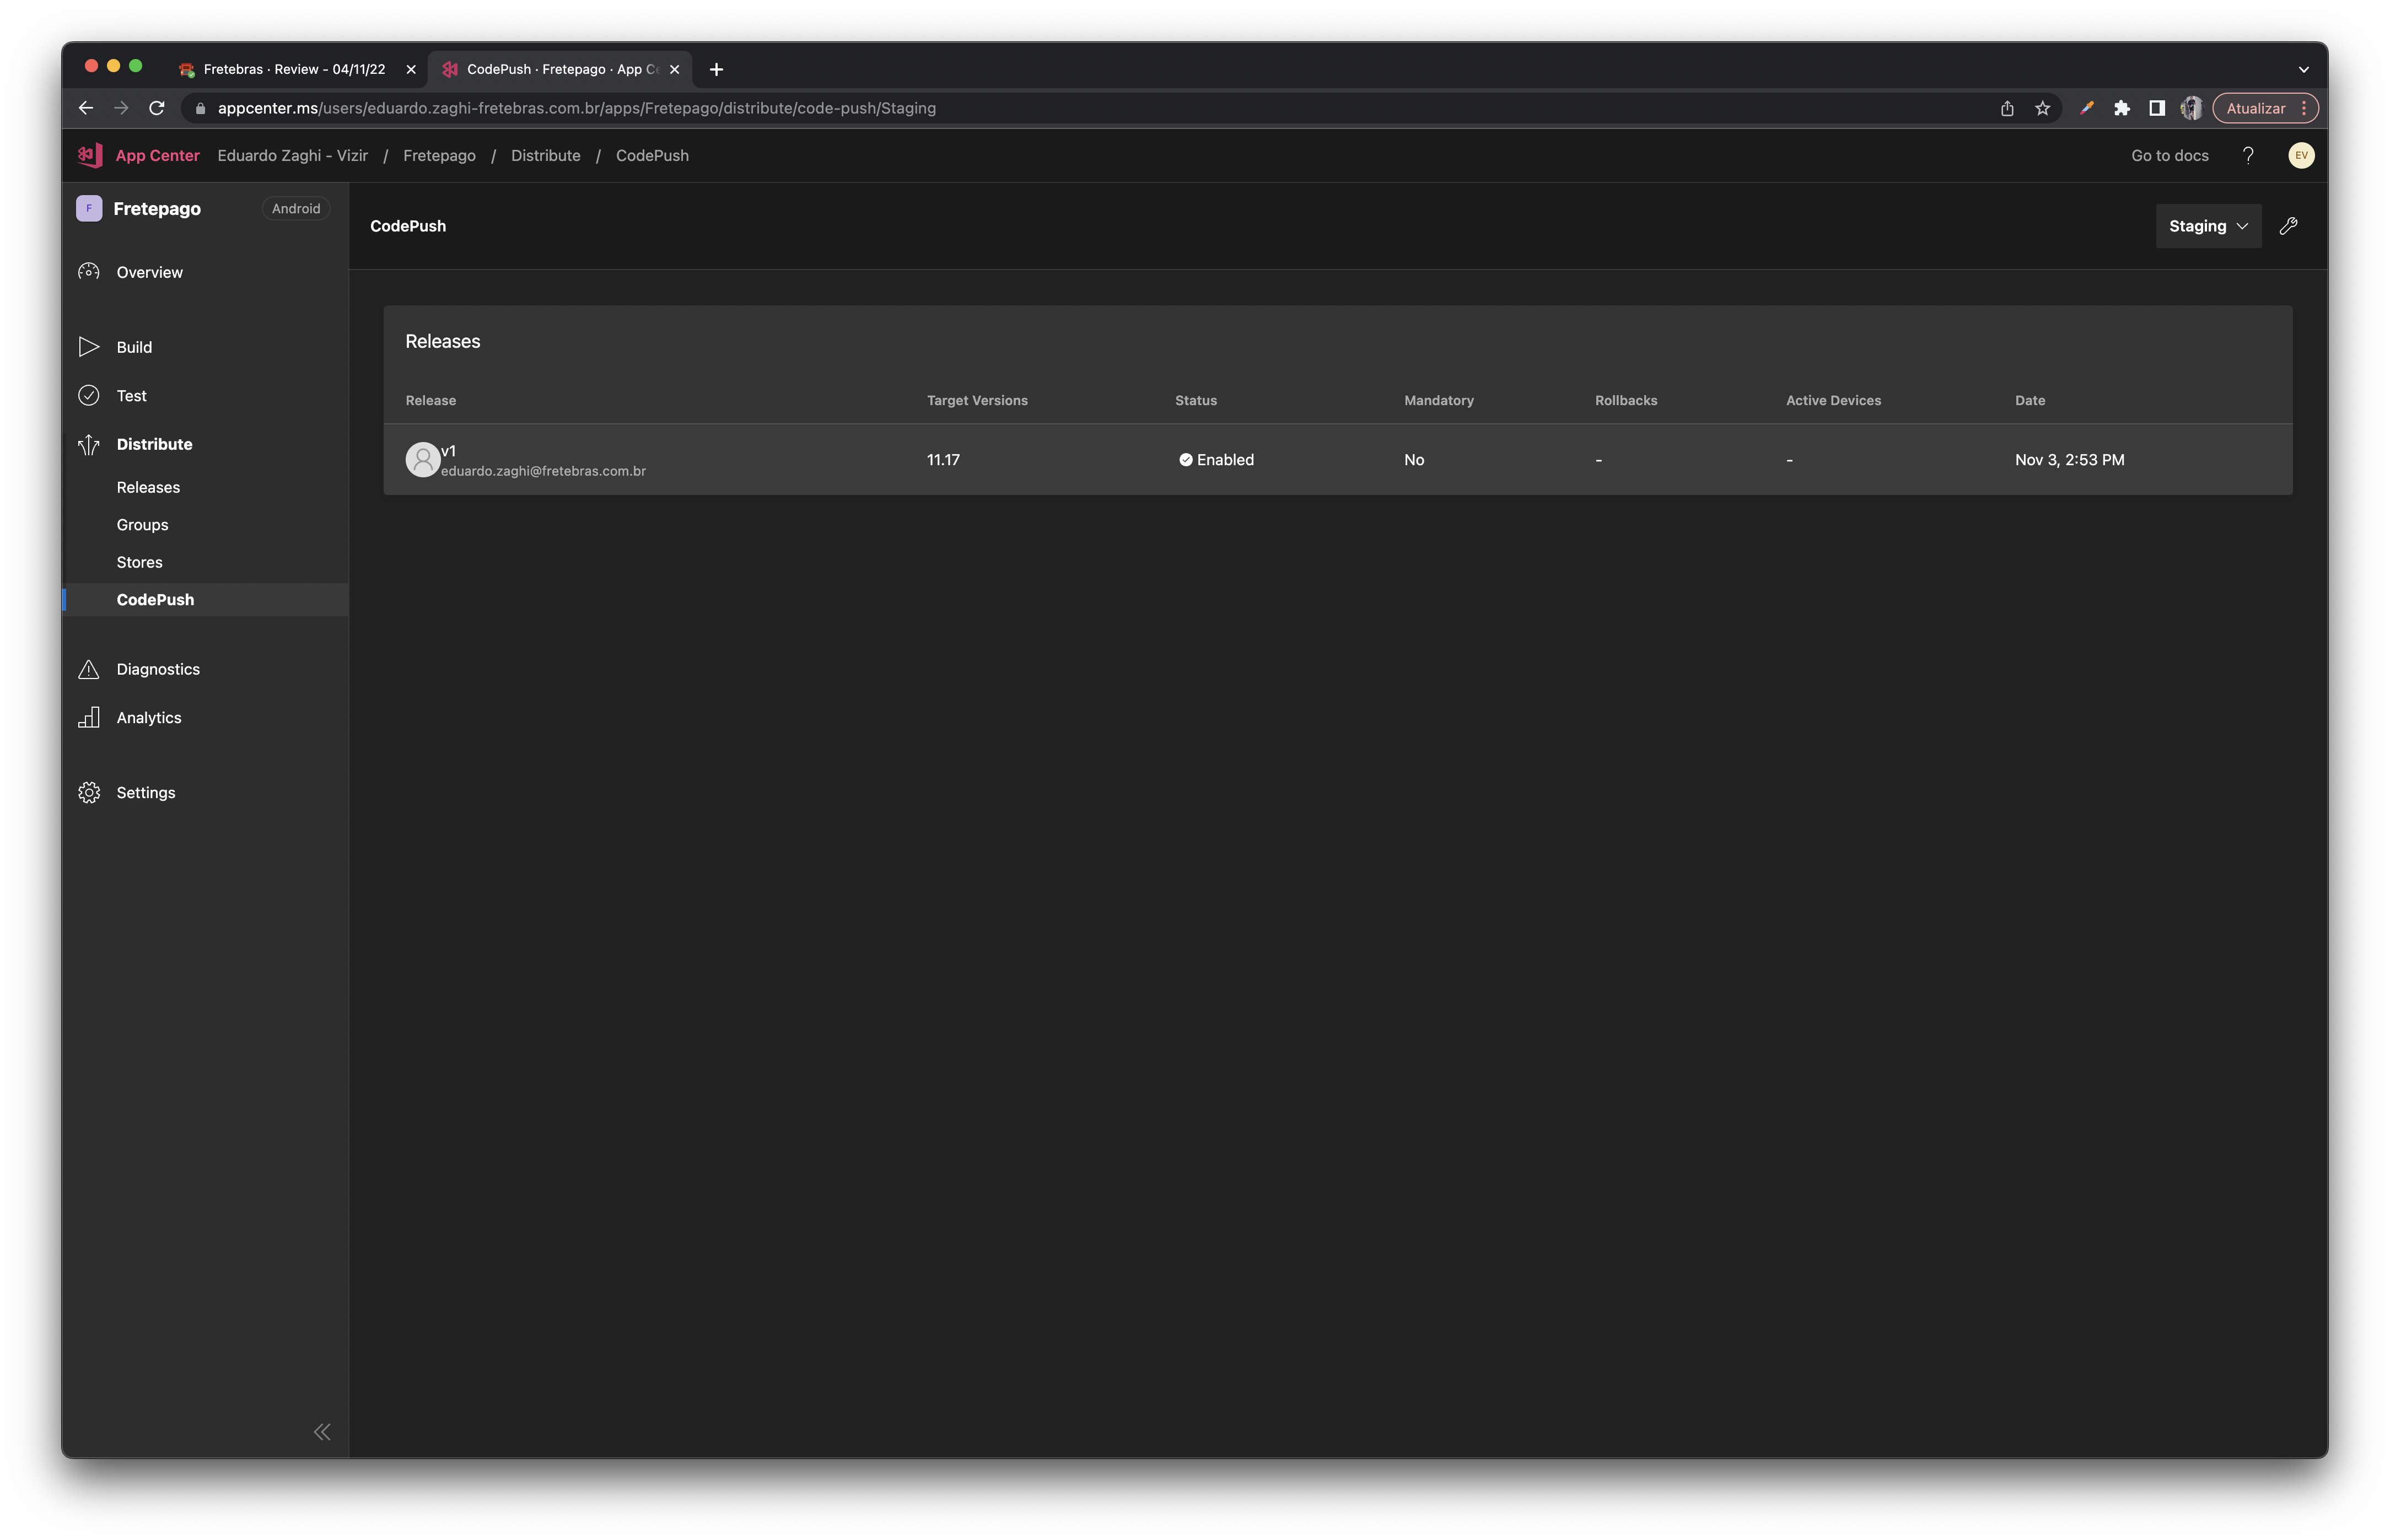
Task: Open Settings gear icon in sidebar
Action: (x=89, y=793)
